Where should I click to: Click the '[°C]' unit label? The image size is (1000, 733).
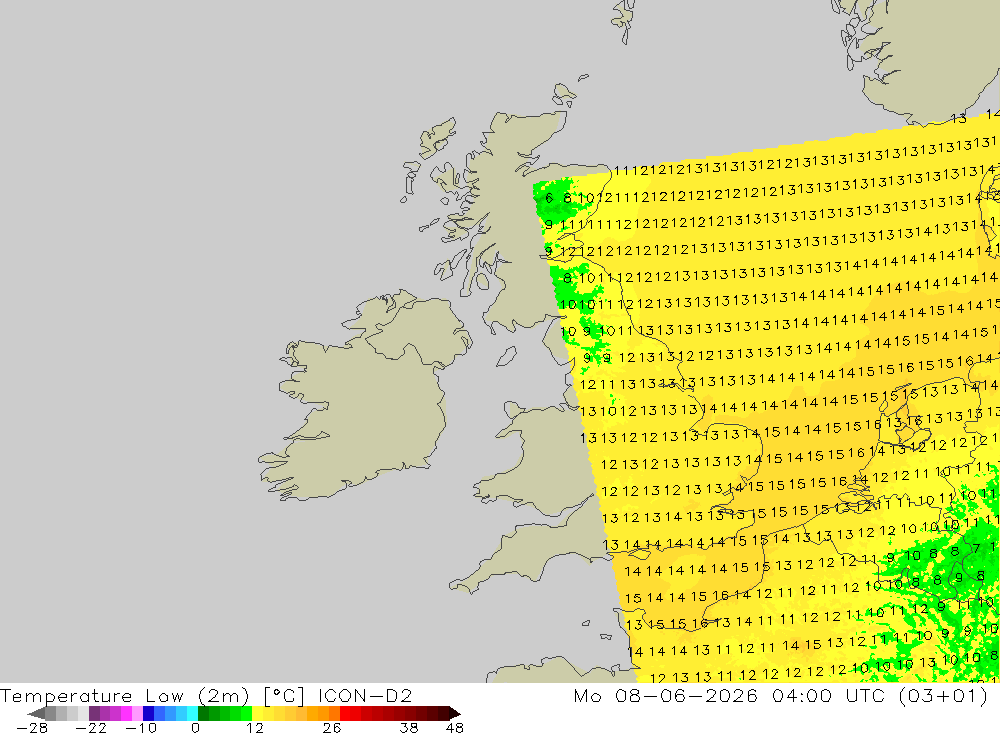(284, 695)
